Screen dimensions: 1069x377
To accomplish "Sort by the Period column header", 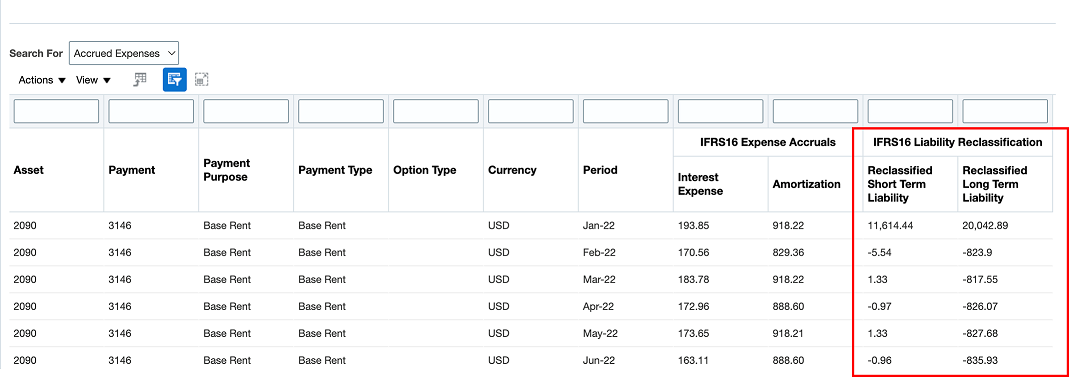I will (600, 170).
